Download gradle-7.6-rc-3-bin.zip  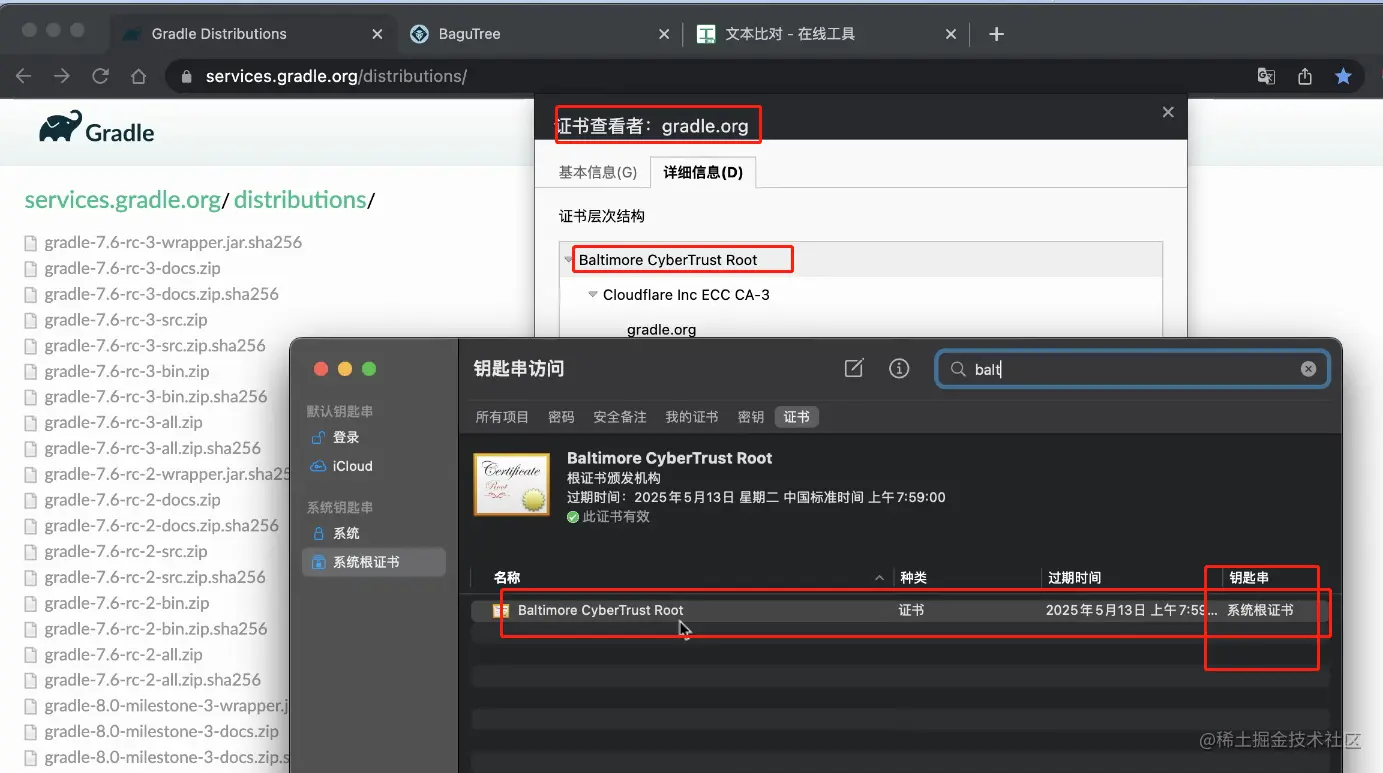[x=127, y=371]
